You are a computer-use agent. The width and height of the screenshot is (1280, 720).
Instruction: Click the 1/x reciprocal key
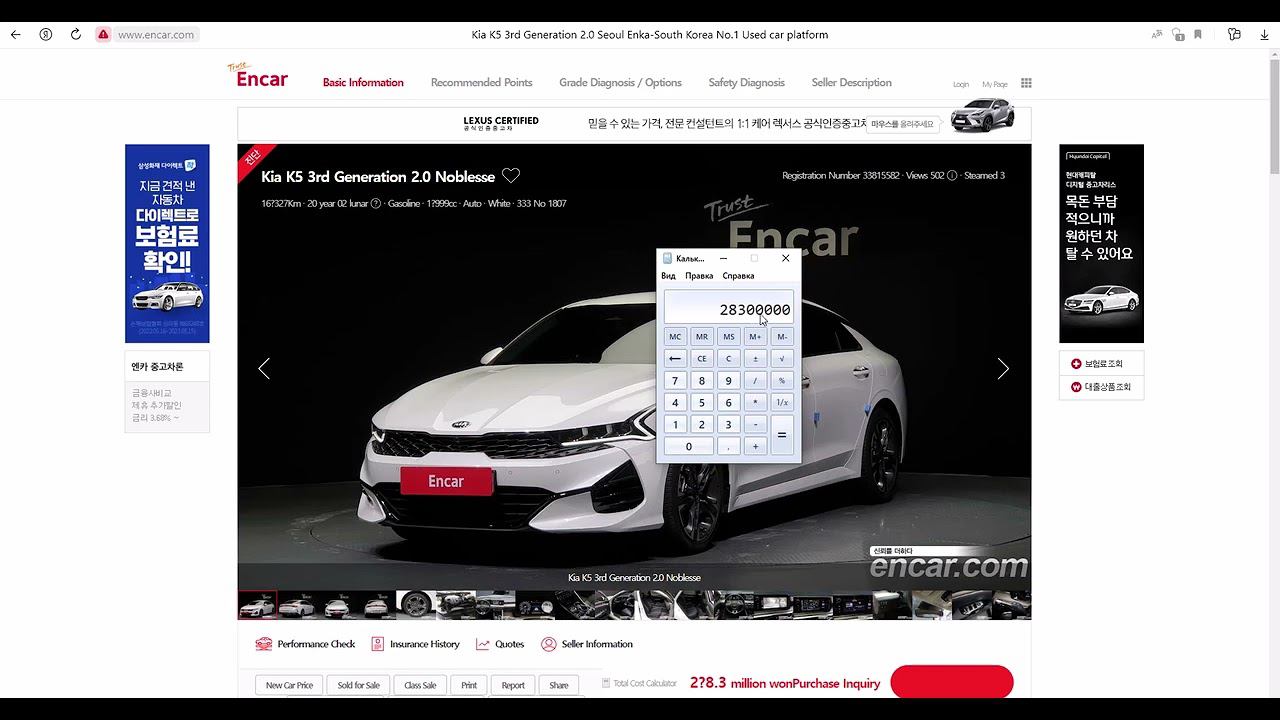pyautogui.click(x=782, y=403)
